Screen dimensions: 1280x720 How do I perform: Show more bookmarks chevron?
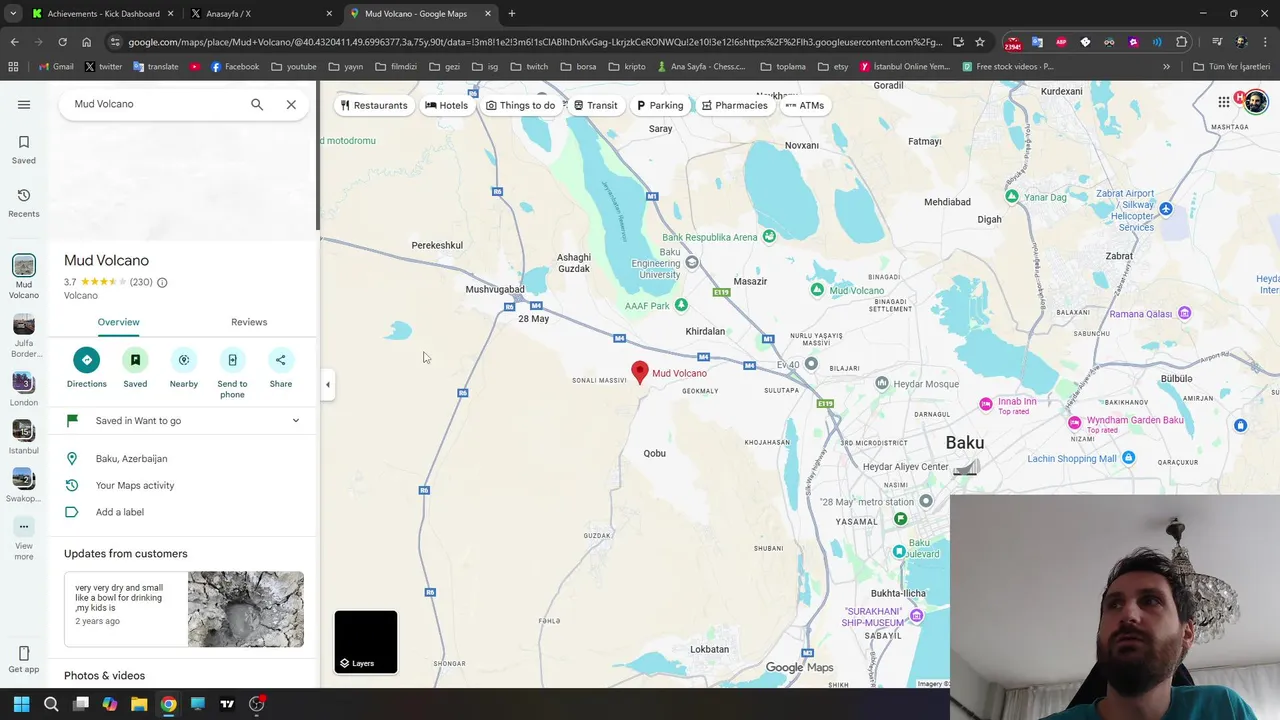pyautogui.click(x=1166, y=67)
